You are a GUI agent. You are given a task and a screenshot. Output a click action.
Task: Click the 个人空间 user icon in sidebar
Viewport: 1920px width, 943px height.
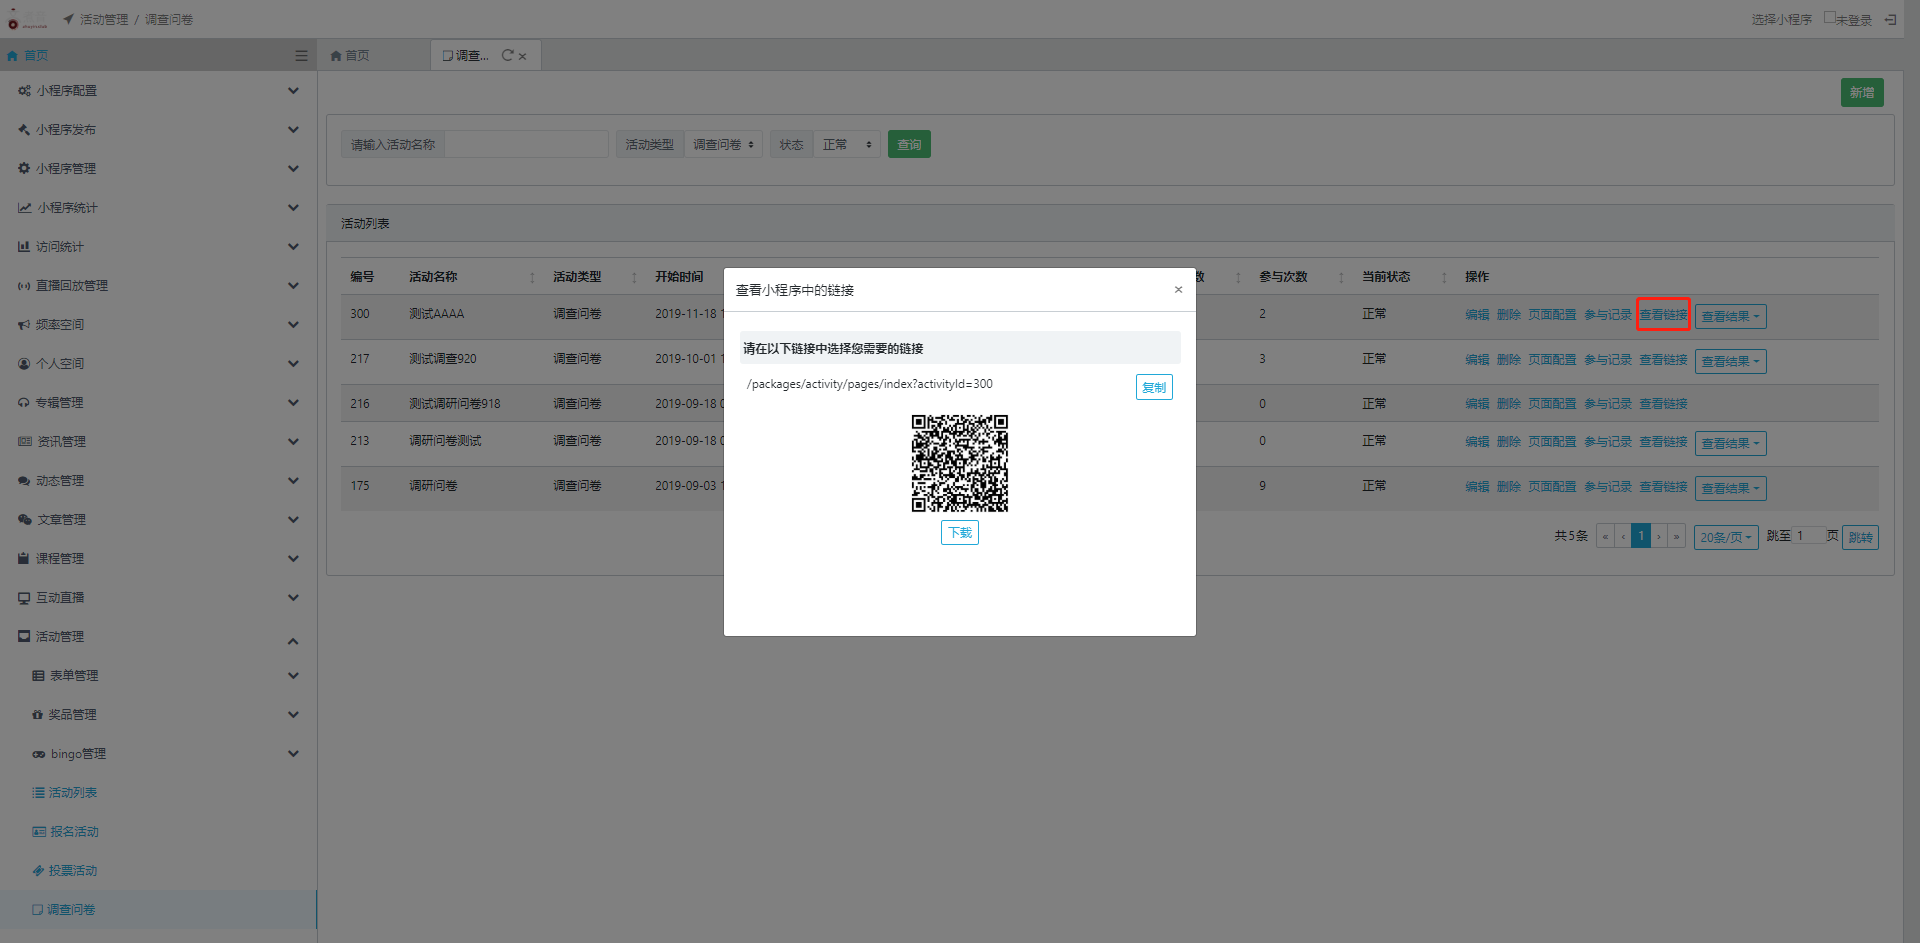tap(24, 364)
